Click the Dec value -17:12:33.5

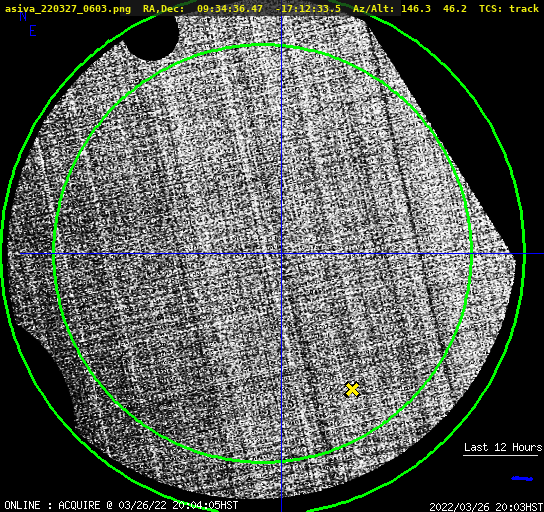click(x=308, y=8)
